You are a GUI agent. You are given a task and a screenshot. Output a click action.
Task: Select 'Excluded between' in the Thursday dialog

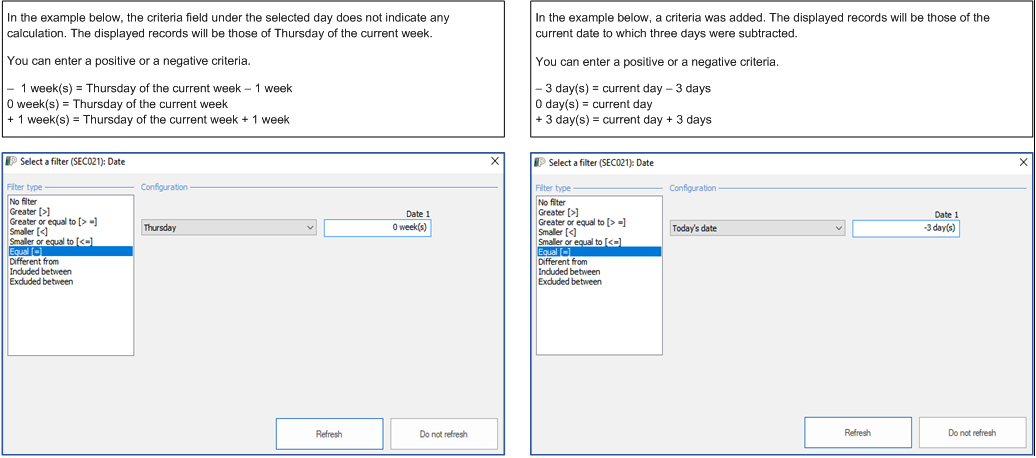71,282
